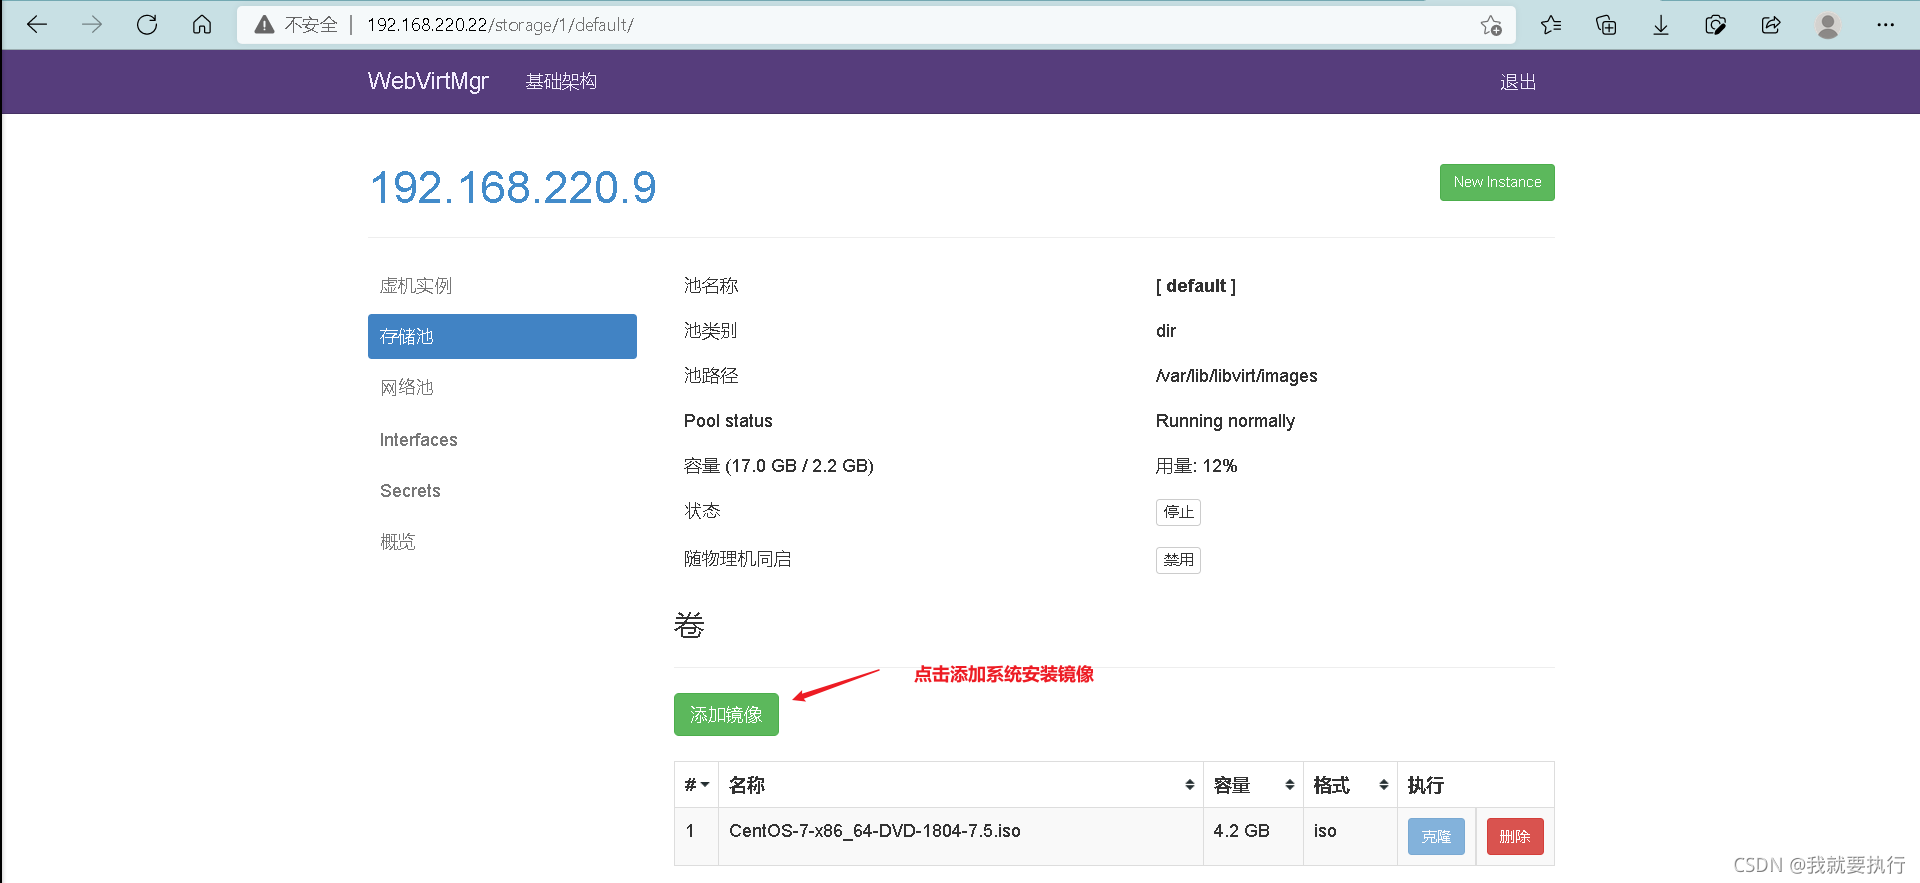Image resolution: width=1920 pixels, height=883 pixels.
Task: Click the 禁用 autostart button
Action: [x=1178, y=560]
